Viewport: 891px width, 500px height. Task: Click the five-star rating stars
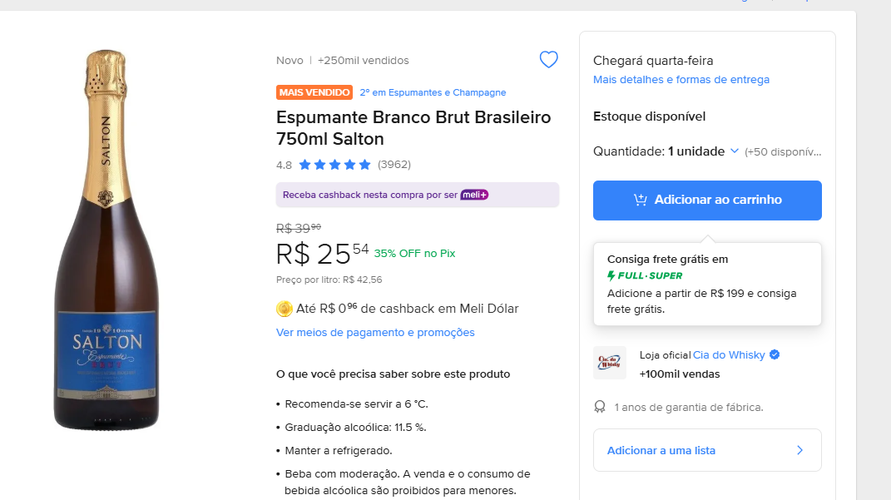point(335,165)
